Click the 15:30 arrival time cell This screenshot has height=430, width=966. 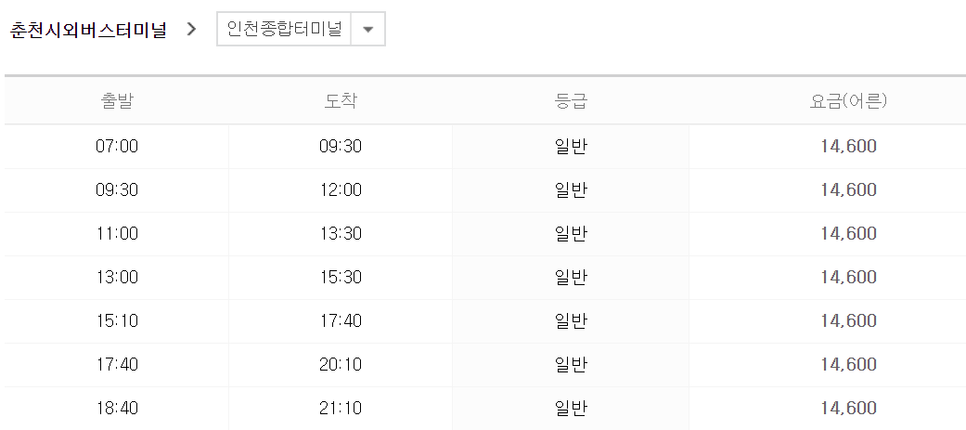340,278
